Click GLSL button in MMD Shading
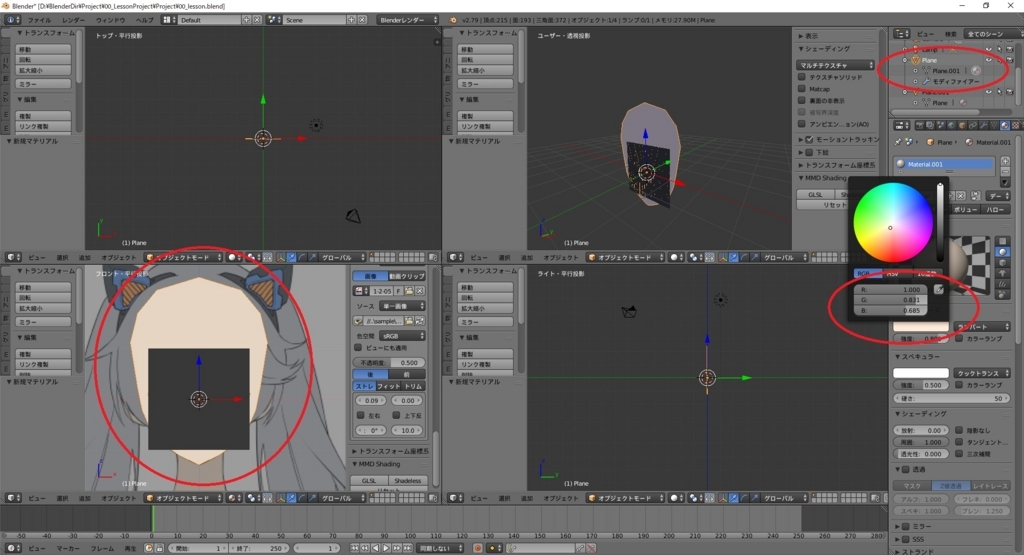This screenshot has width=1024, height=555. pyautogui.click(x=815, y=195)
